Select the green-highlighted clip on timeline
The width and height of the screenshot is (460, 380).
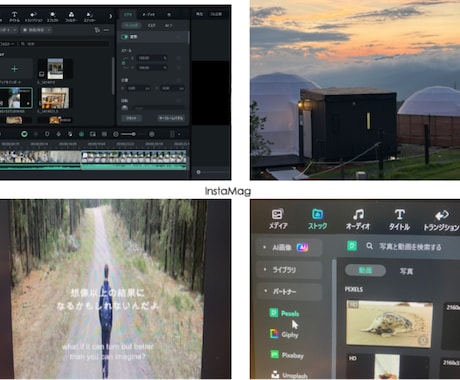(x=133, y=160)
